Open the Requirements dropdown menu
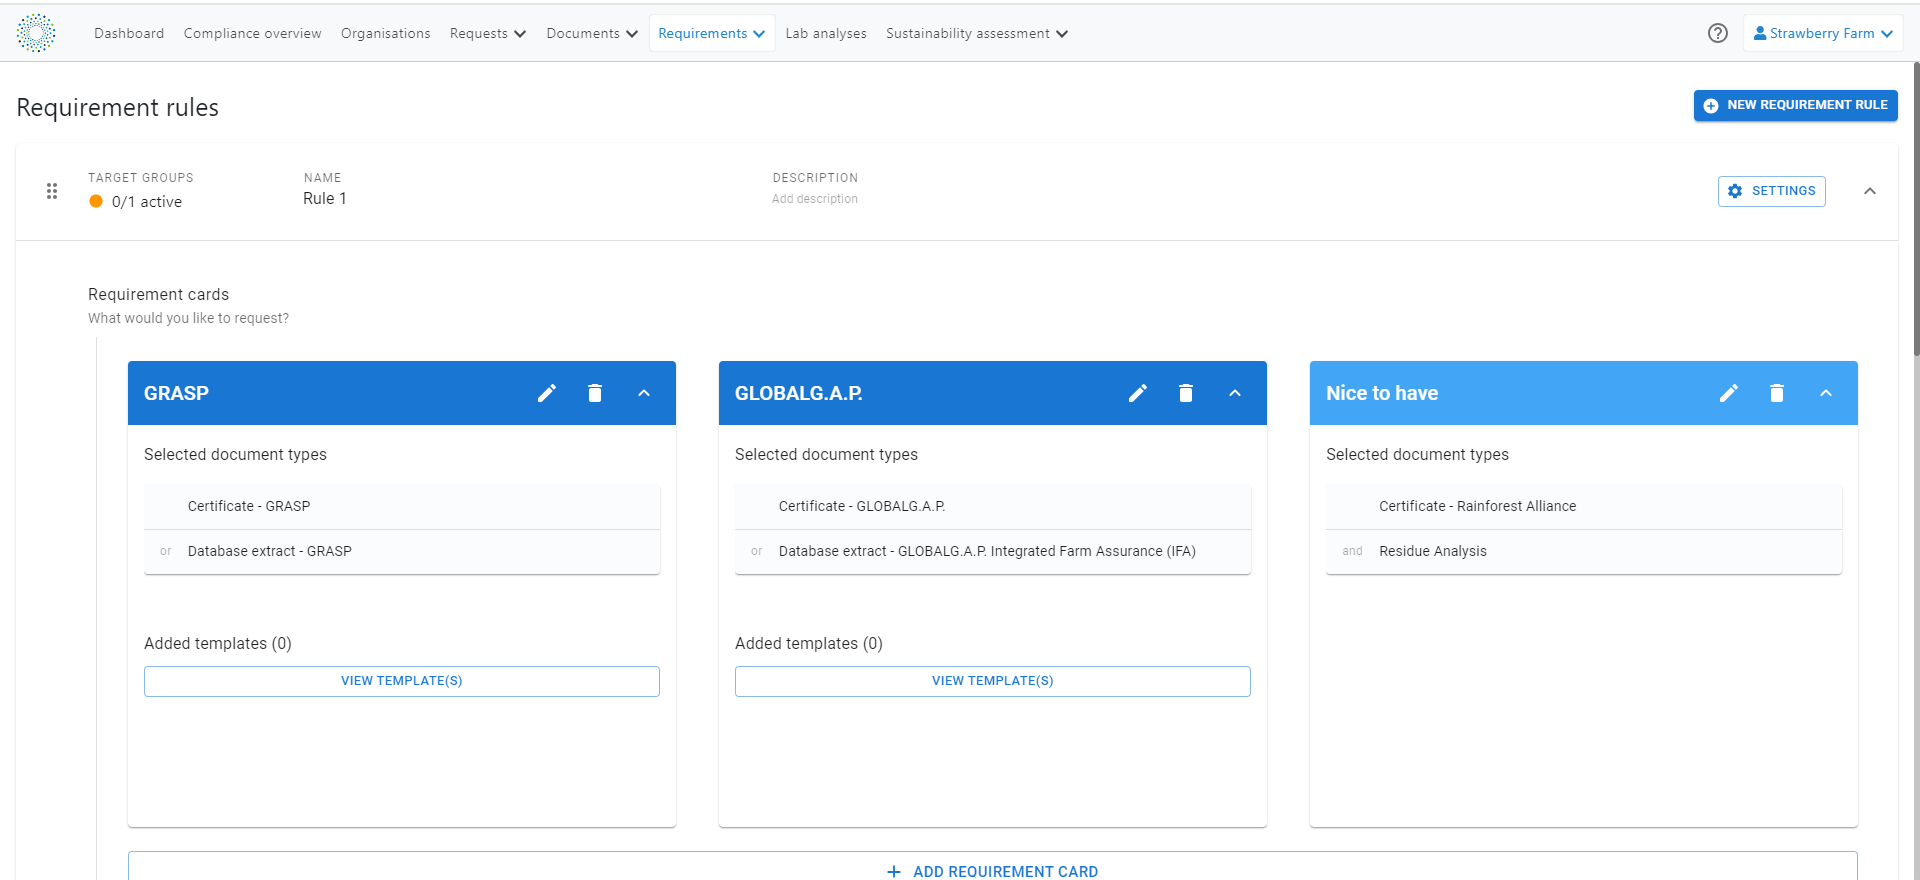 [x=712, y=33]
